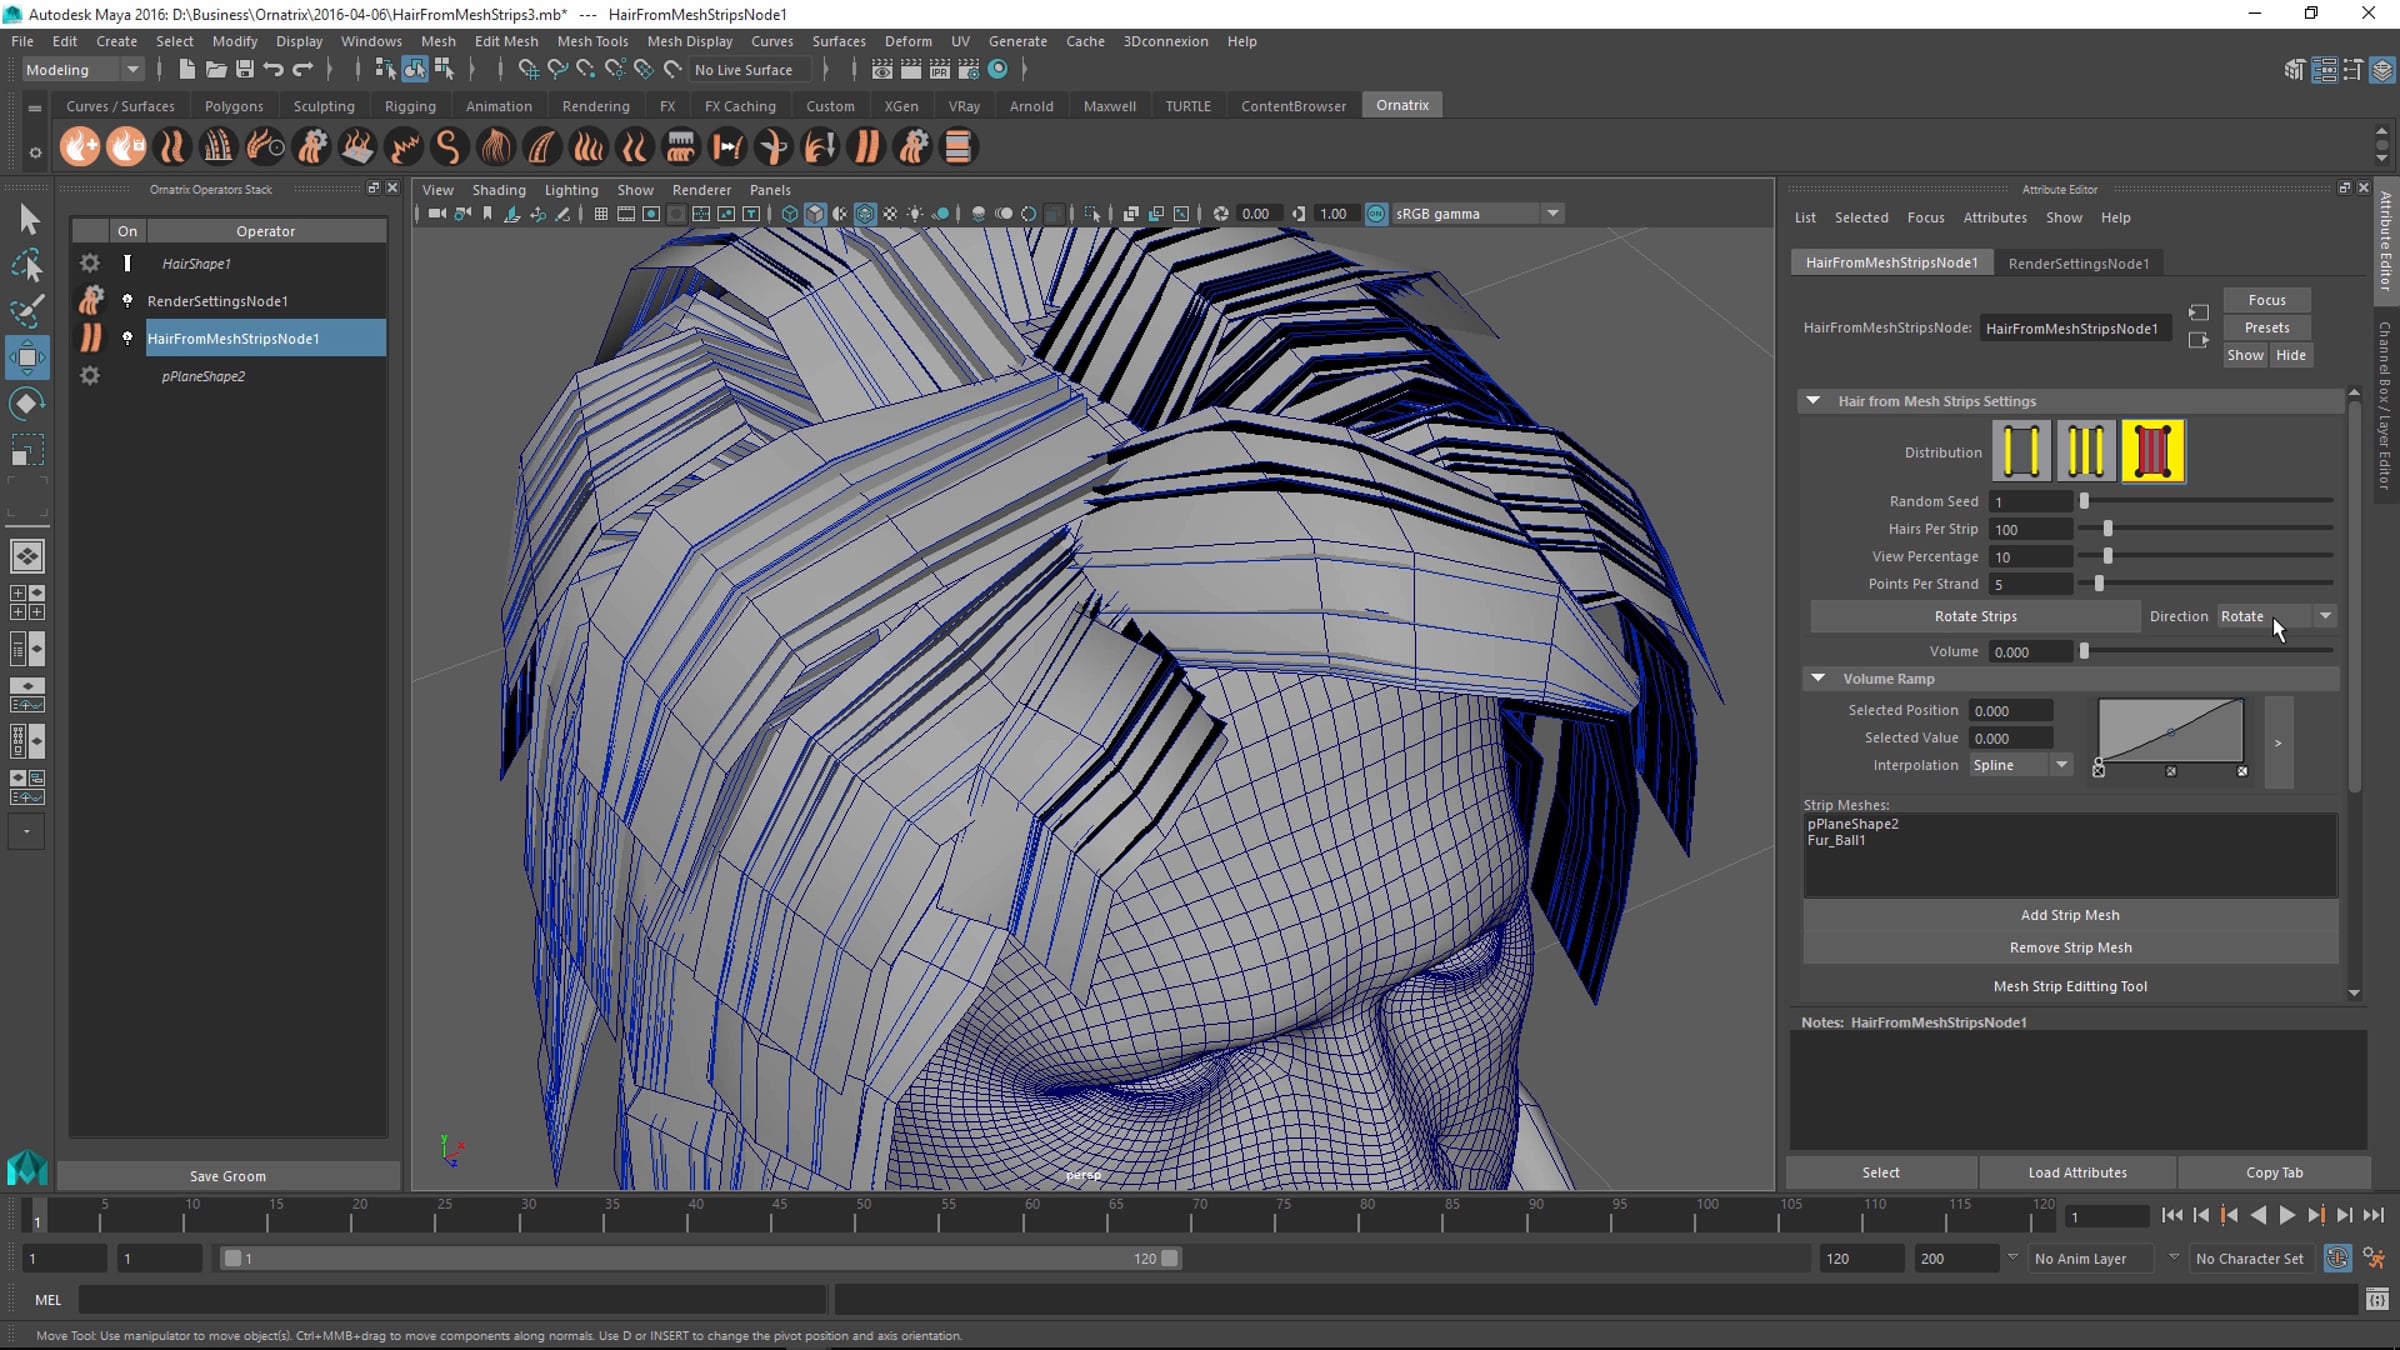Select pPlaneShape2 in Strip Meshes list

click(x=1853, y=824)
